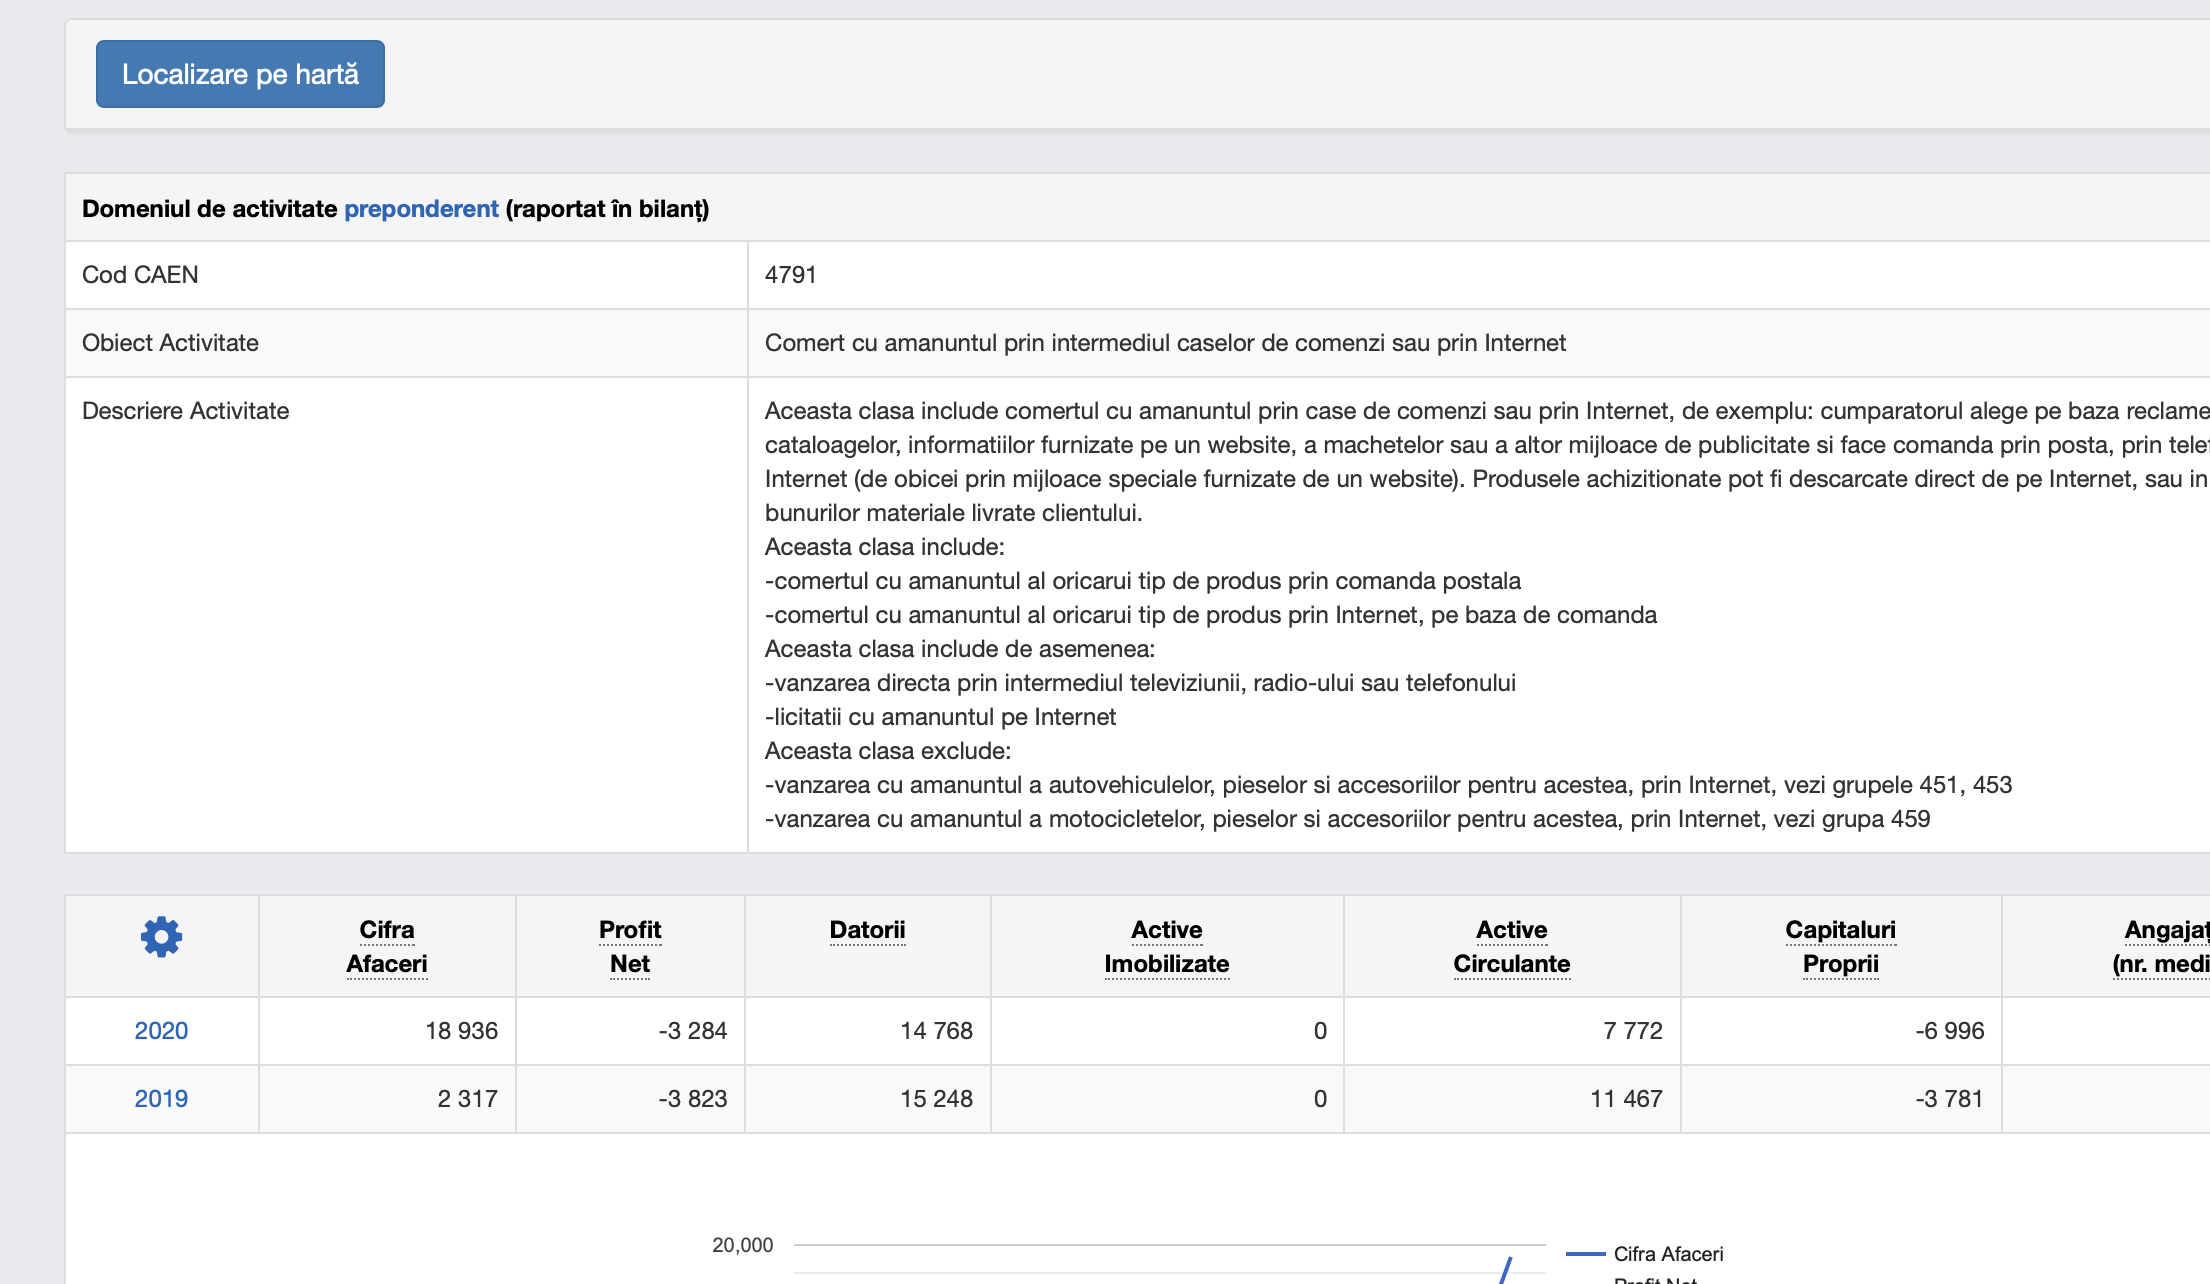
Task: Click the Angajați column header
Action: pyautogui.click(x=2165, y=946)
